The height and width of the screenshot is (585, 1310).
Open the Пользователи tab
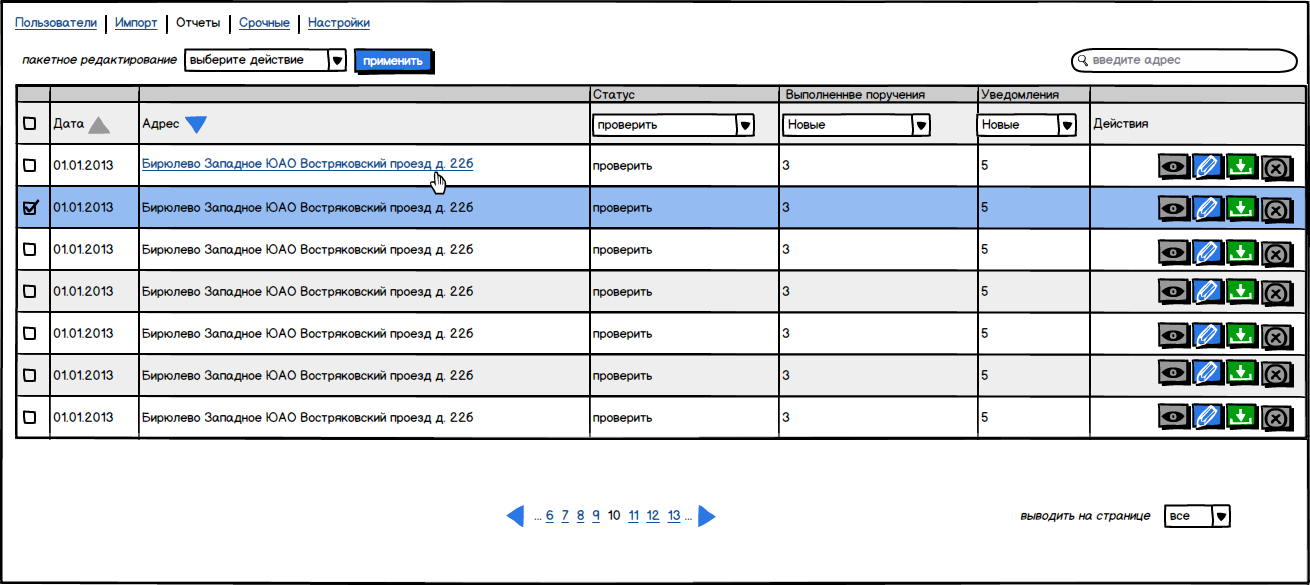point(56,23)
